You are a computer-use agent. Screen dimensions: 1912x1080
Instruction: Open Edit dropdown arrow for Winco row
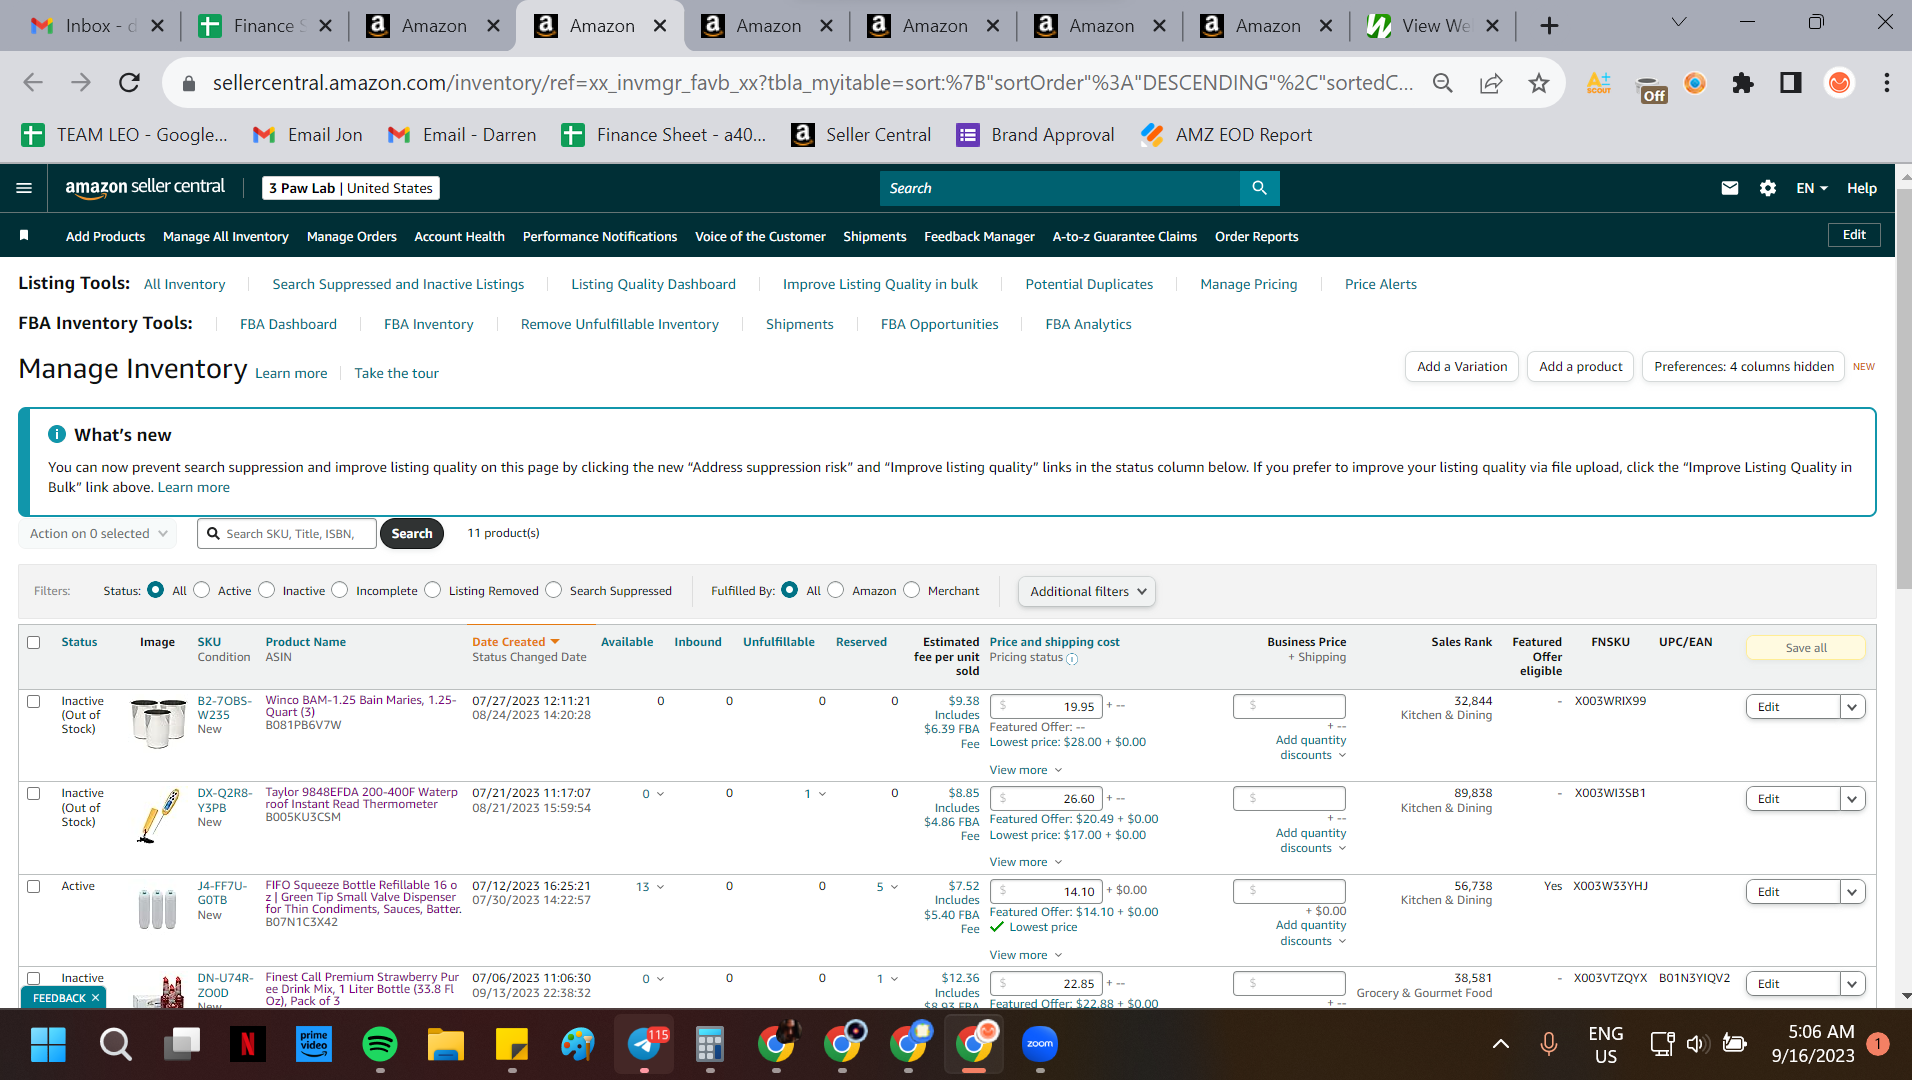click(x=1852, y=707)
